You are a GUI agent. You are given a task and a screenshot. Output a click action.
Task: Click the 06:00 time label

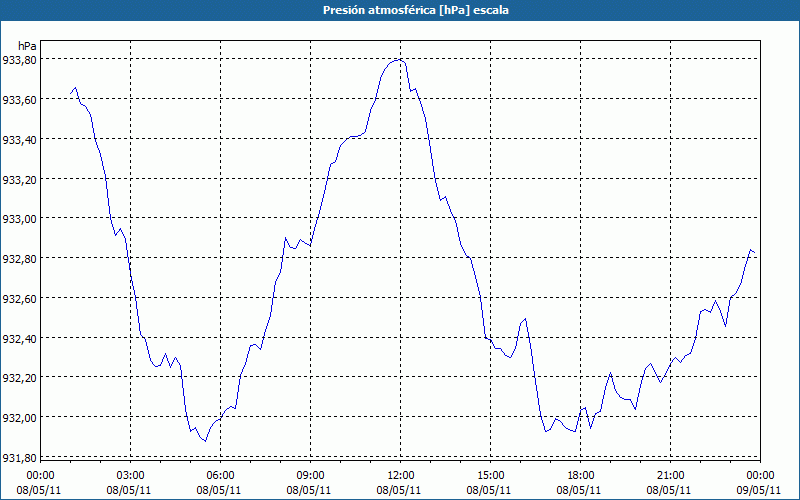click(x=220, y=476)
